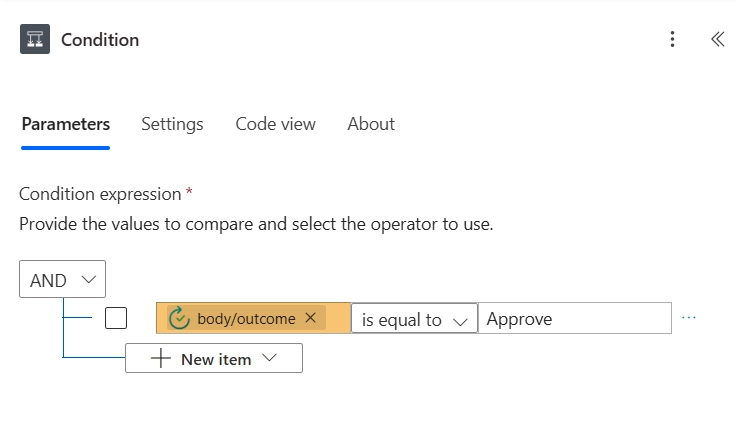Open the row's horizontal ellipsis menu

pos(688,318)
